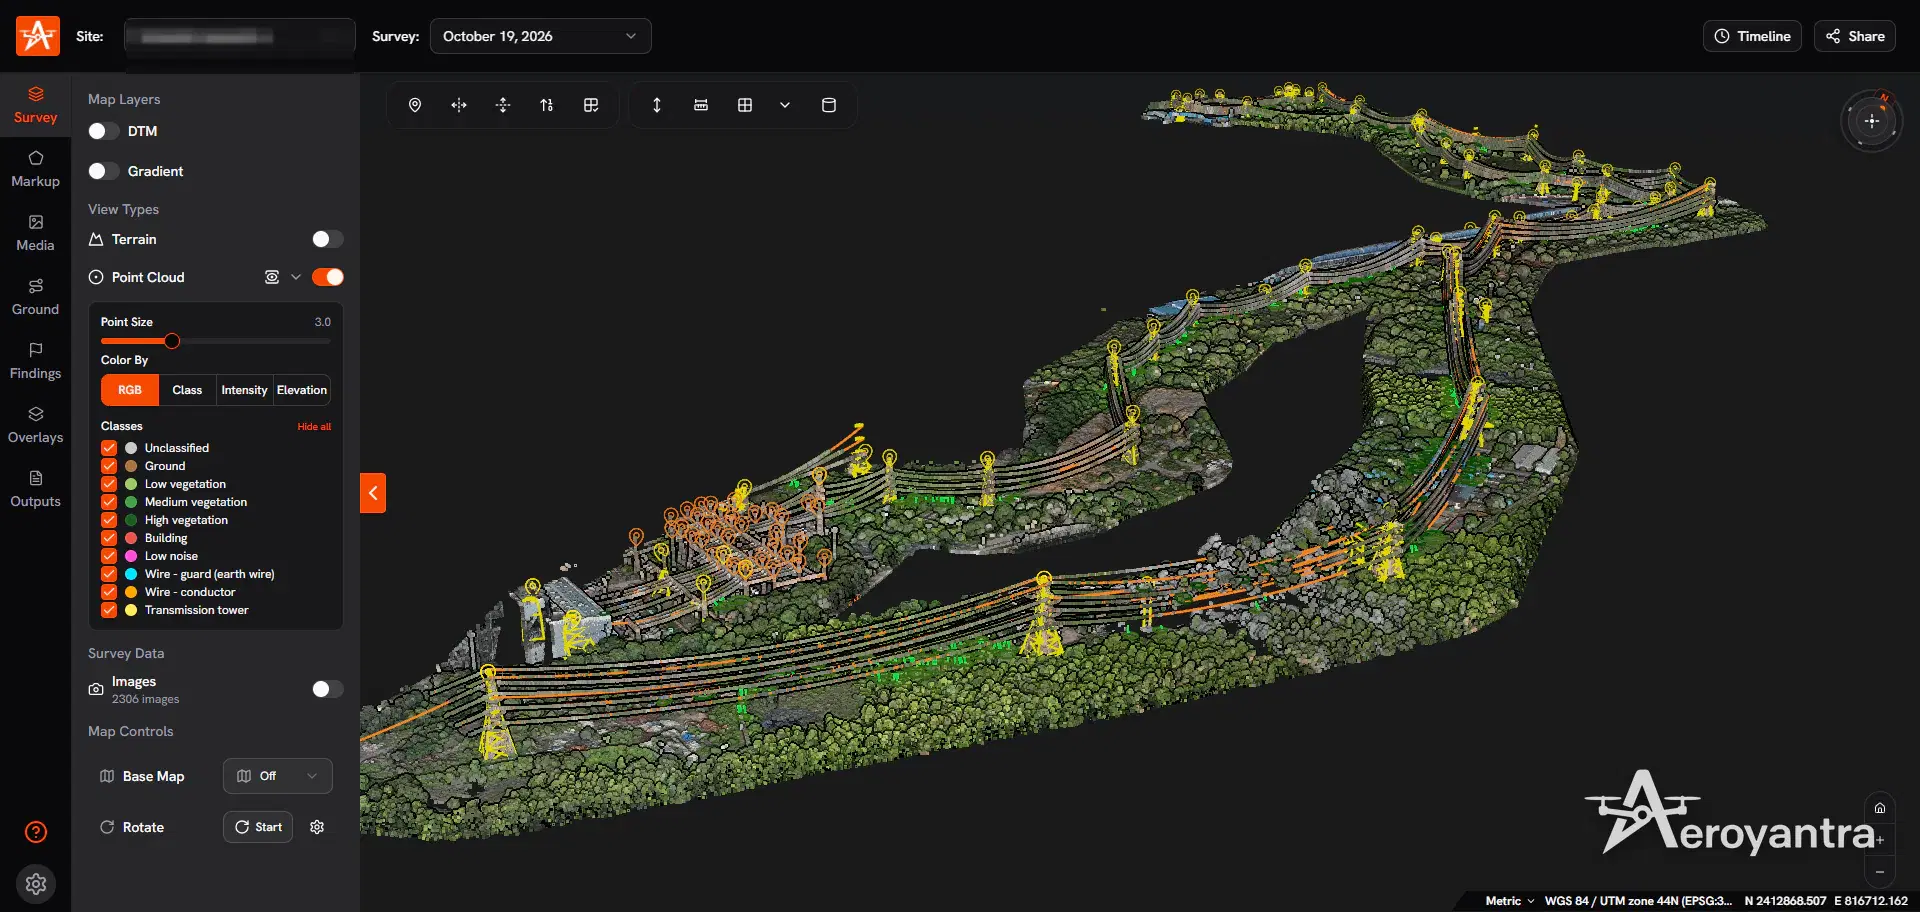
Task: Open the Metric units dropdown
Action: click(1509, 901)
